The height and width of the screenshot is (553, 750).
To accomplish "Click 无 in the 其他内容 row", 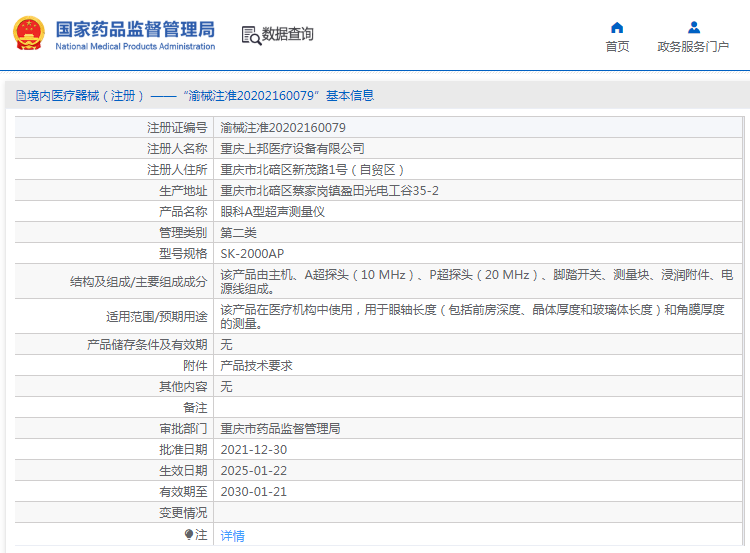I will coord(226,387).
